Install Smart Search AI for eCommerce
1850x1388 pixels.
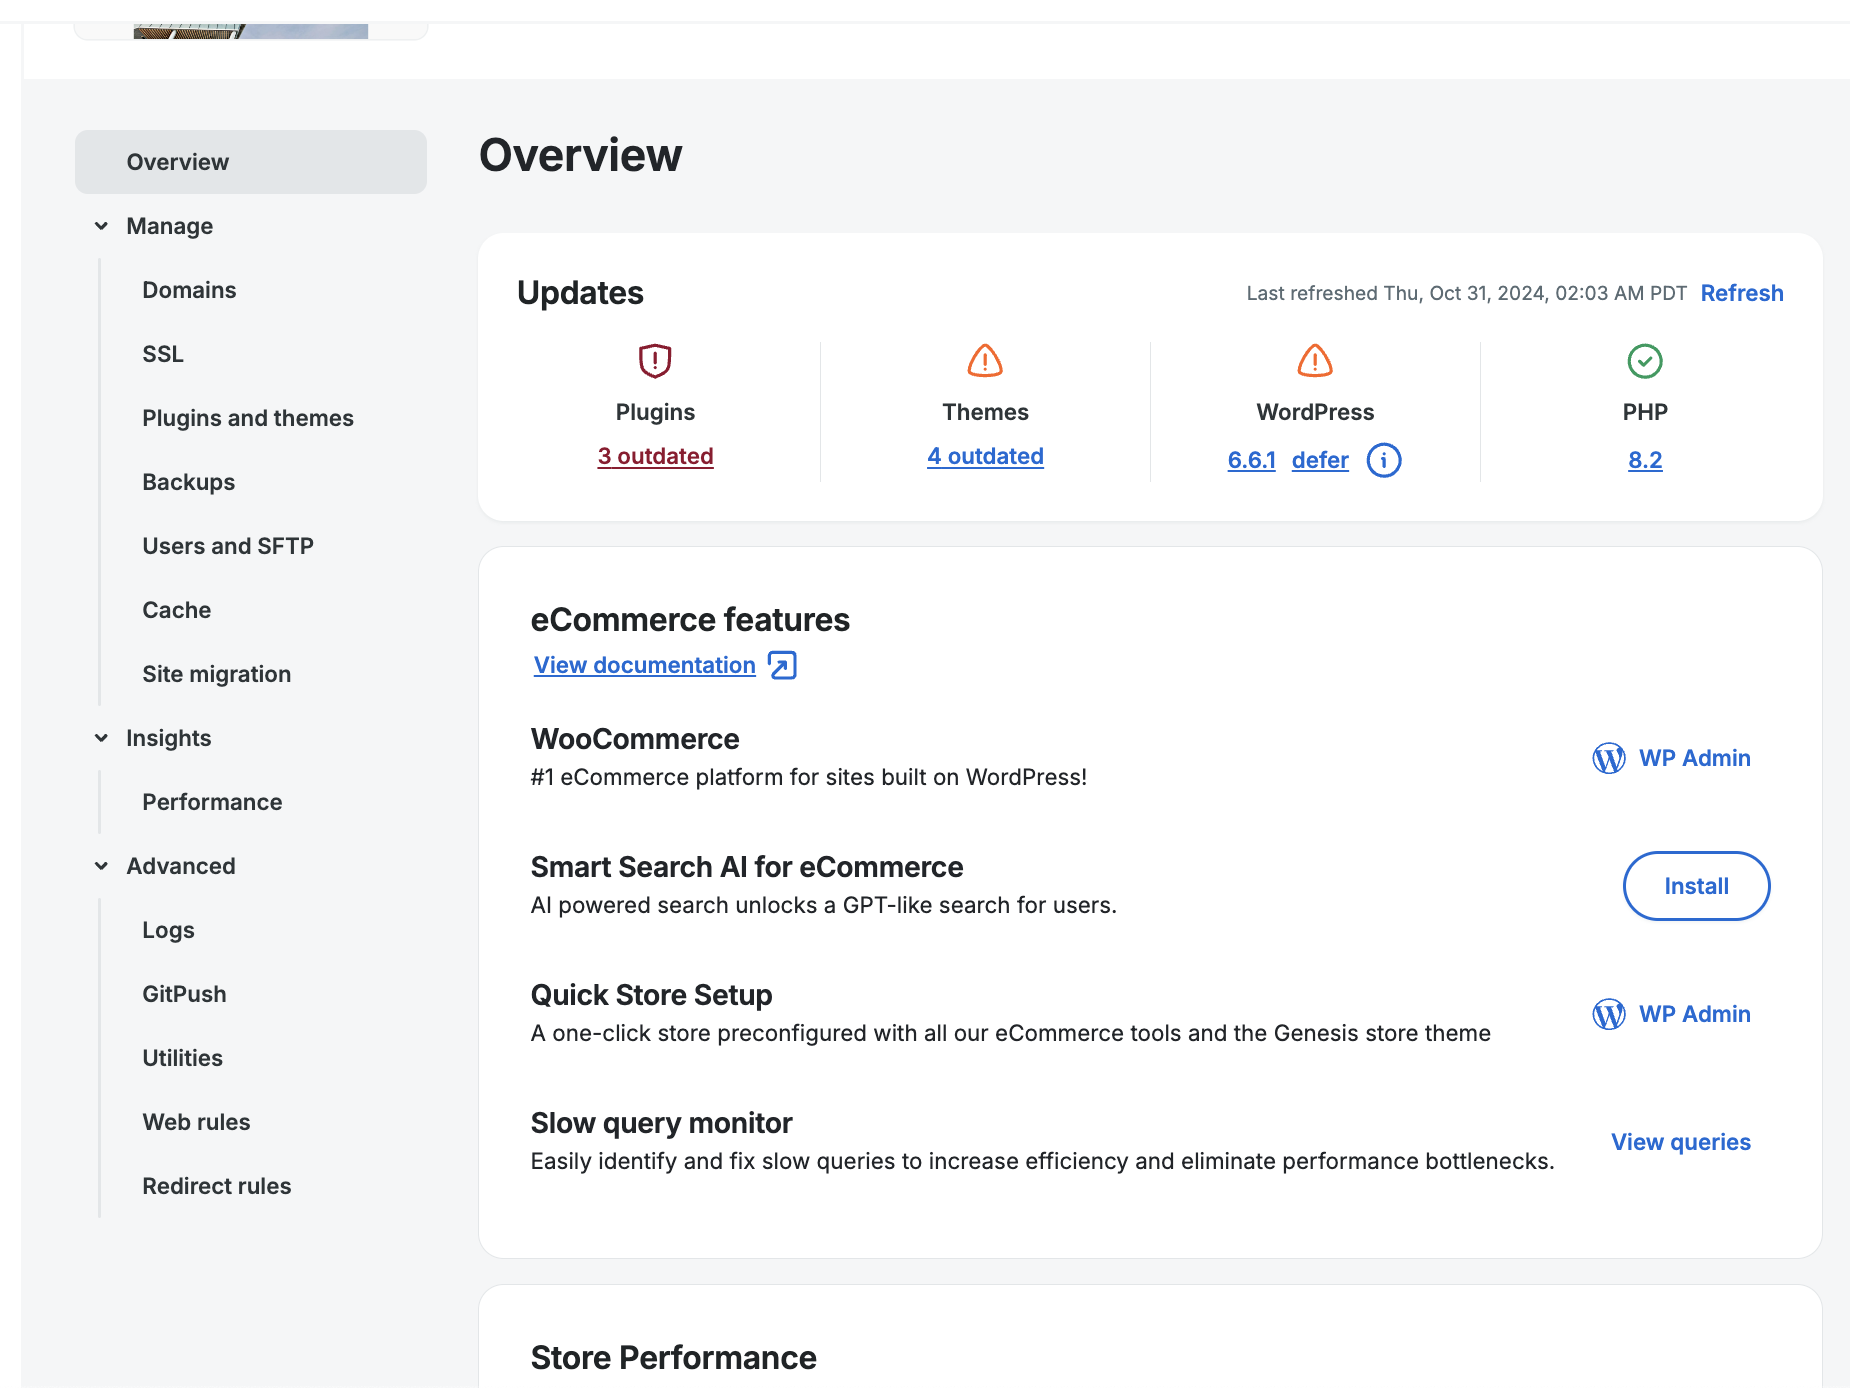pos(1696,886)
